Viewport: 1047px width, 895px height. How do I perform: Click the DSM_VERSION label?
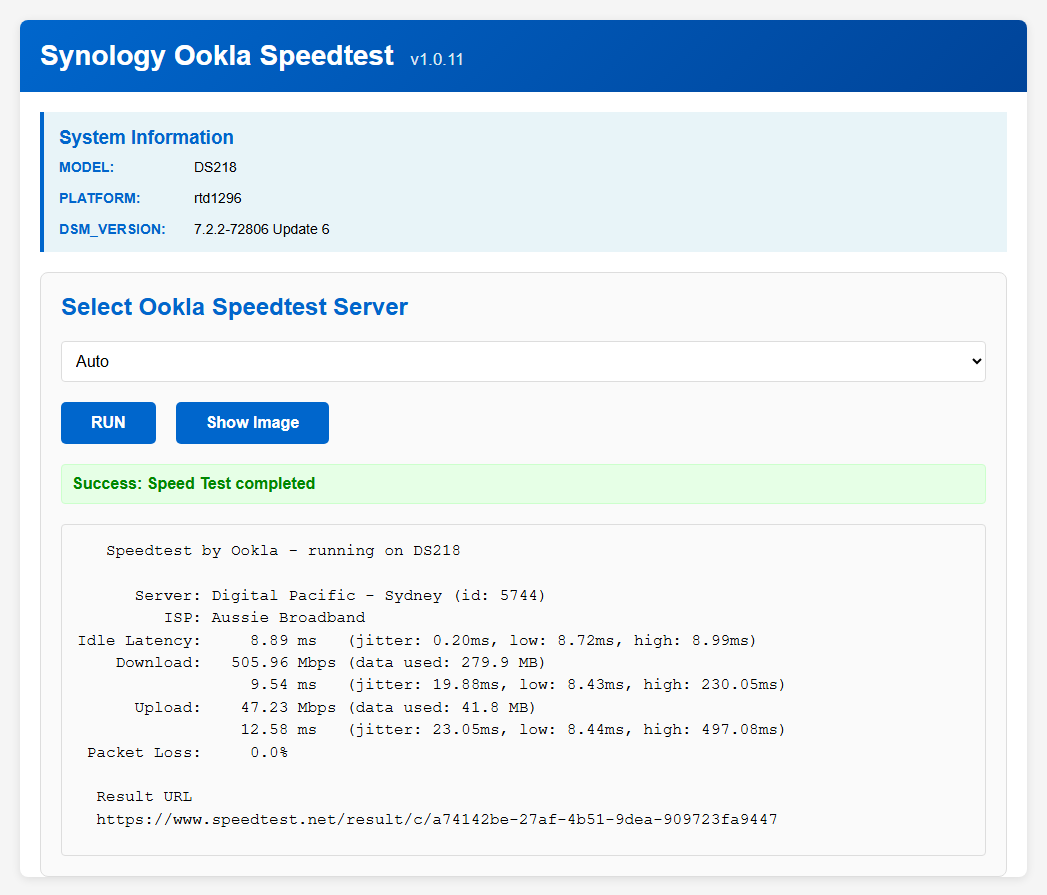pyautogui.click(x=112, y=230)
